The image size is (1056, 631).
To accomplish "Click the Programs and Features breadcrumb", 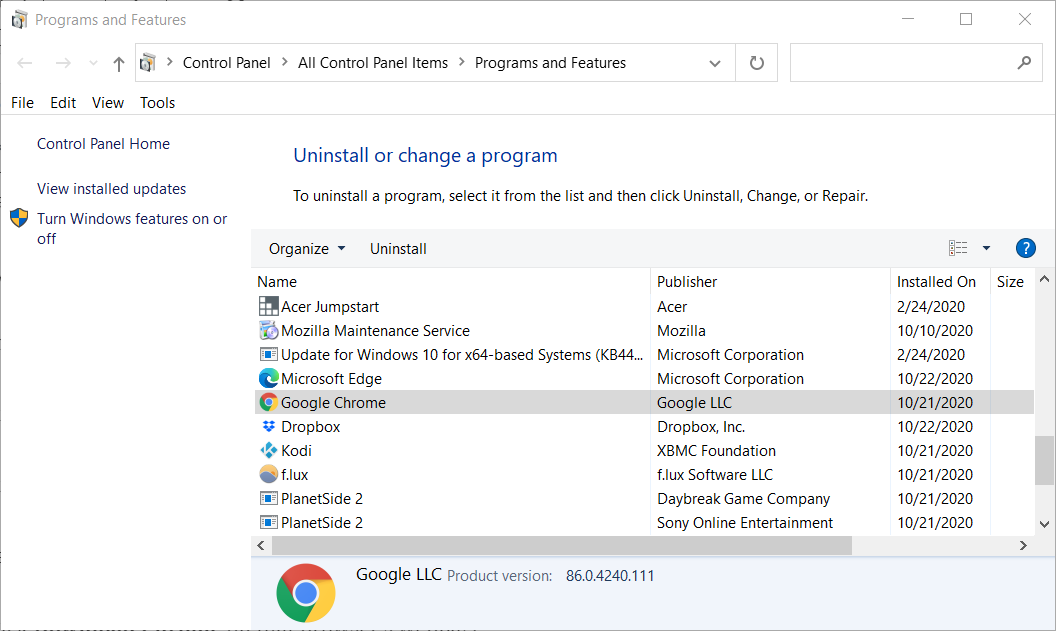I will tap(550, 63).
